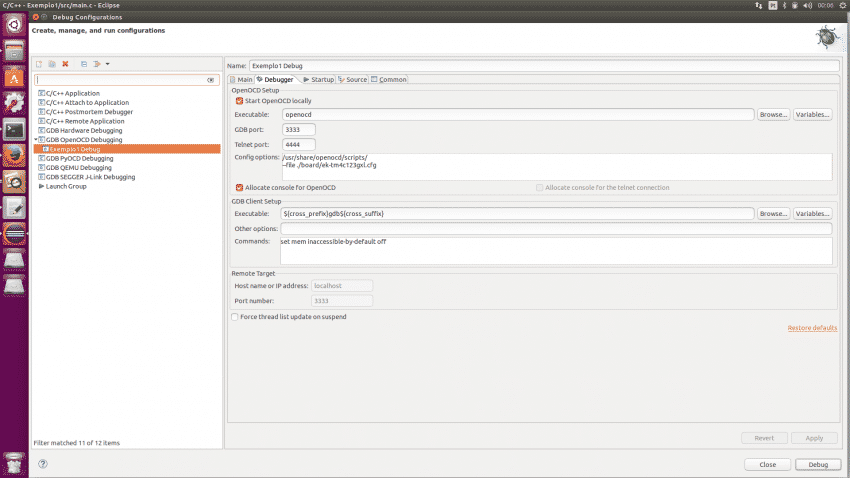850x478 pixels.
Task: Toggle Allocate console for the telnet connection
Action: [x=539, y=188]
